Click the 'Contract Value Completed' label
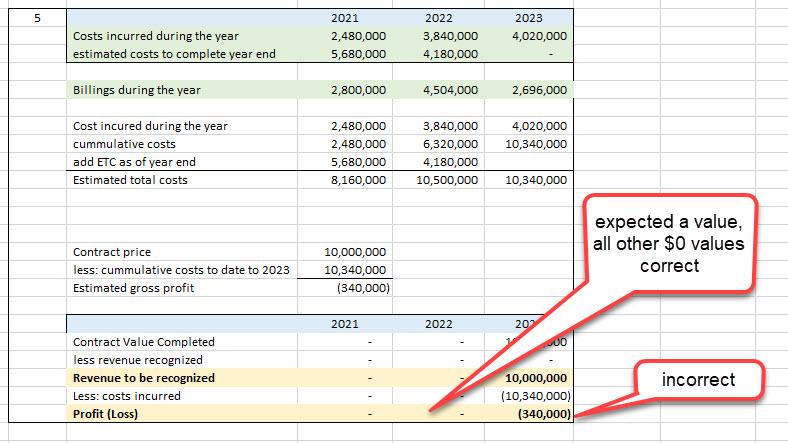The height and width of the screenshot is (443, 788). [x=144, y=342]
